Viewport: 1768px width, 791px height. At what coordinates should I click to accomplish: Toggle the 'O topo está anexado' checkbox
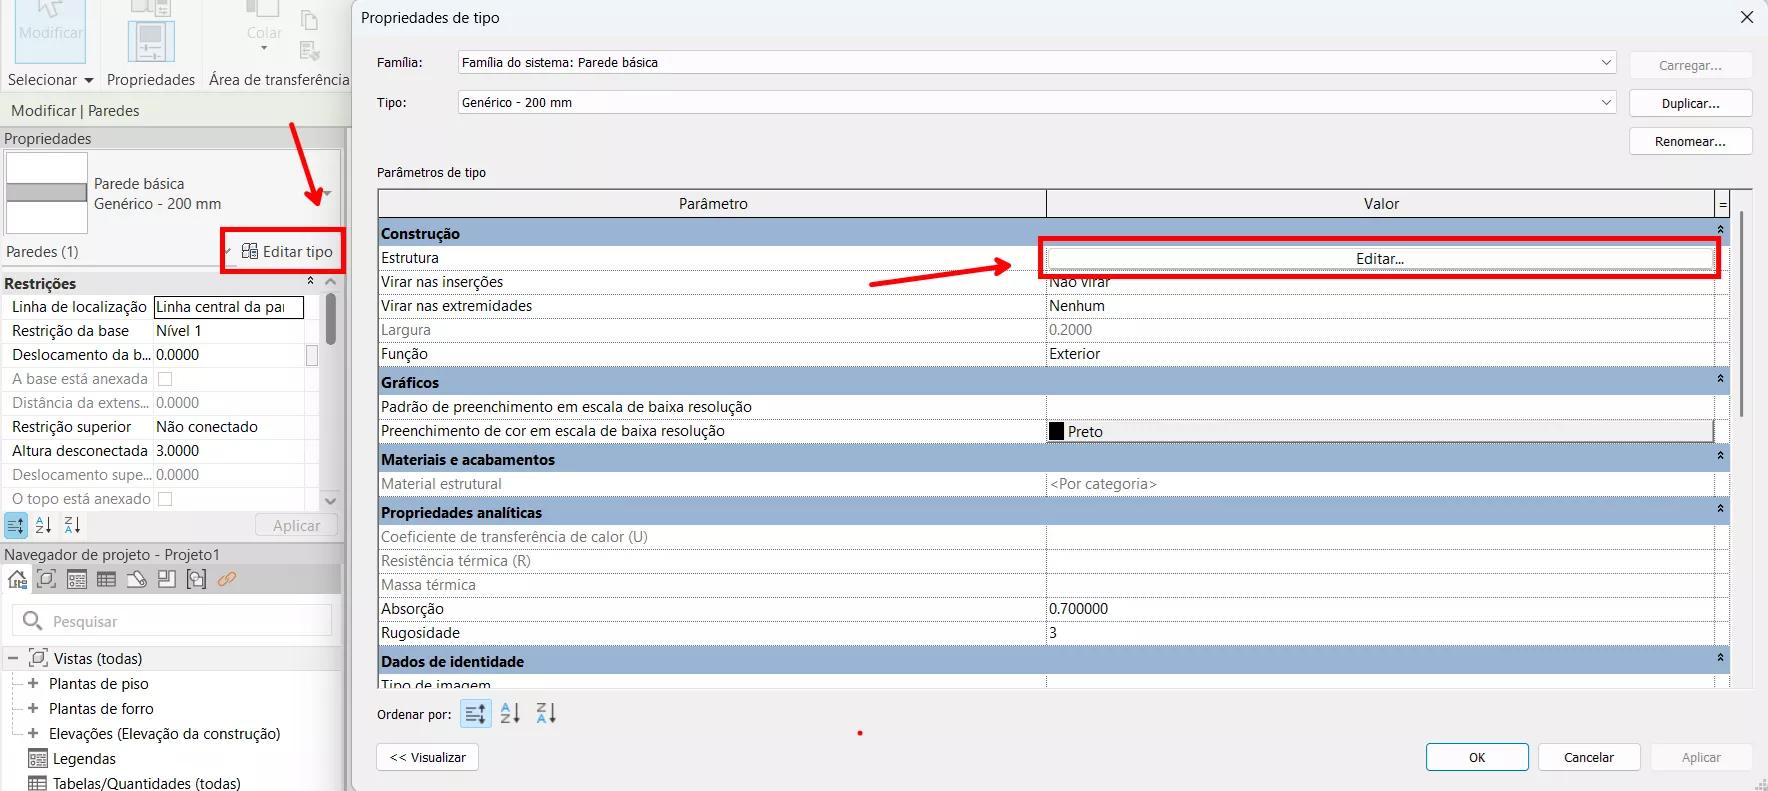click(x=166, y=499)
